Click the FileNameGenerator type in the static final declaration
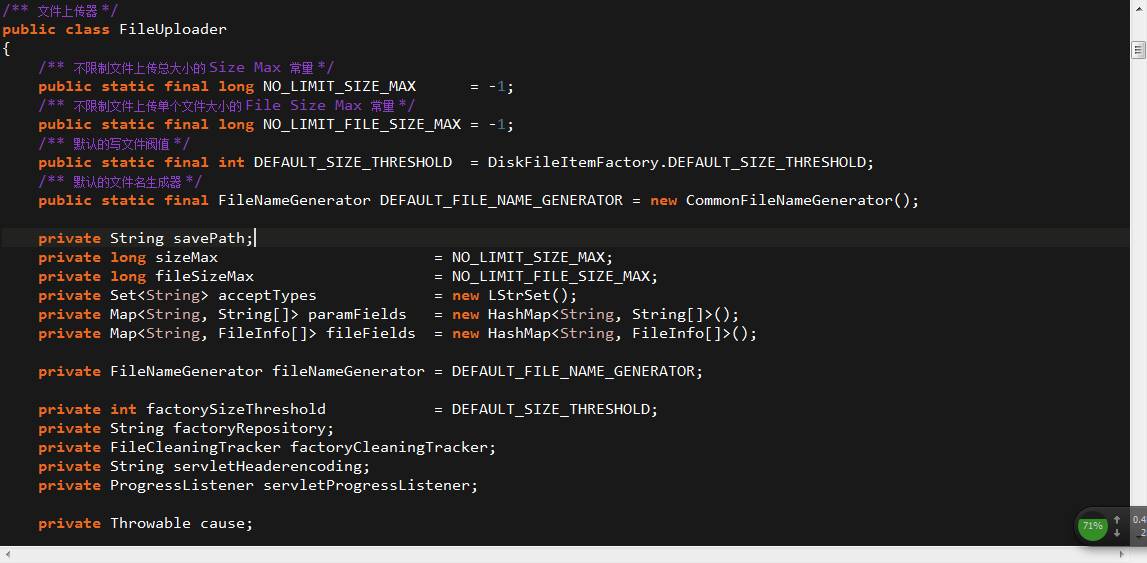Image resolution: width=1147 pixels, height=563 pixels. click(294, 200)
